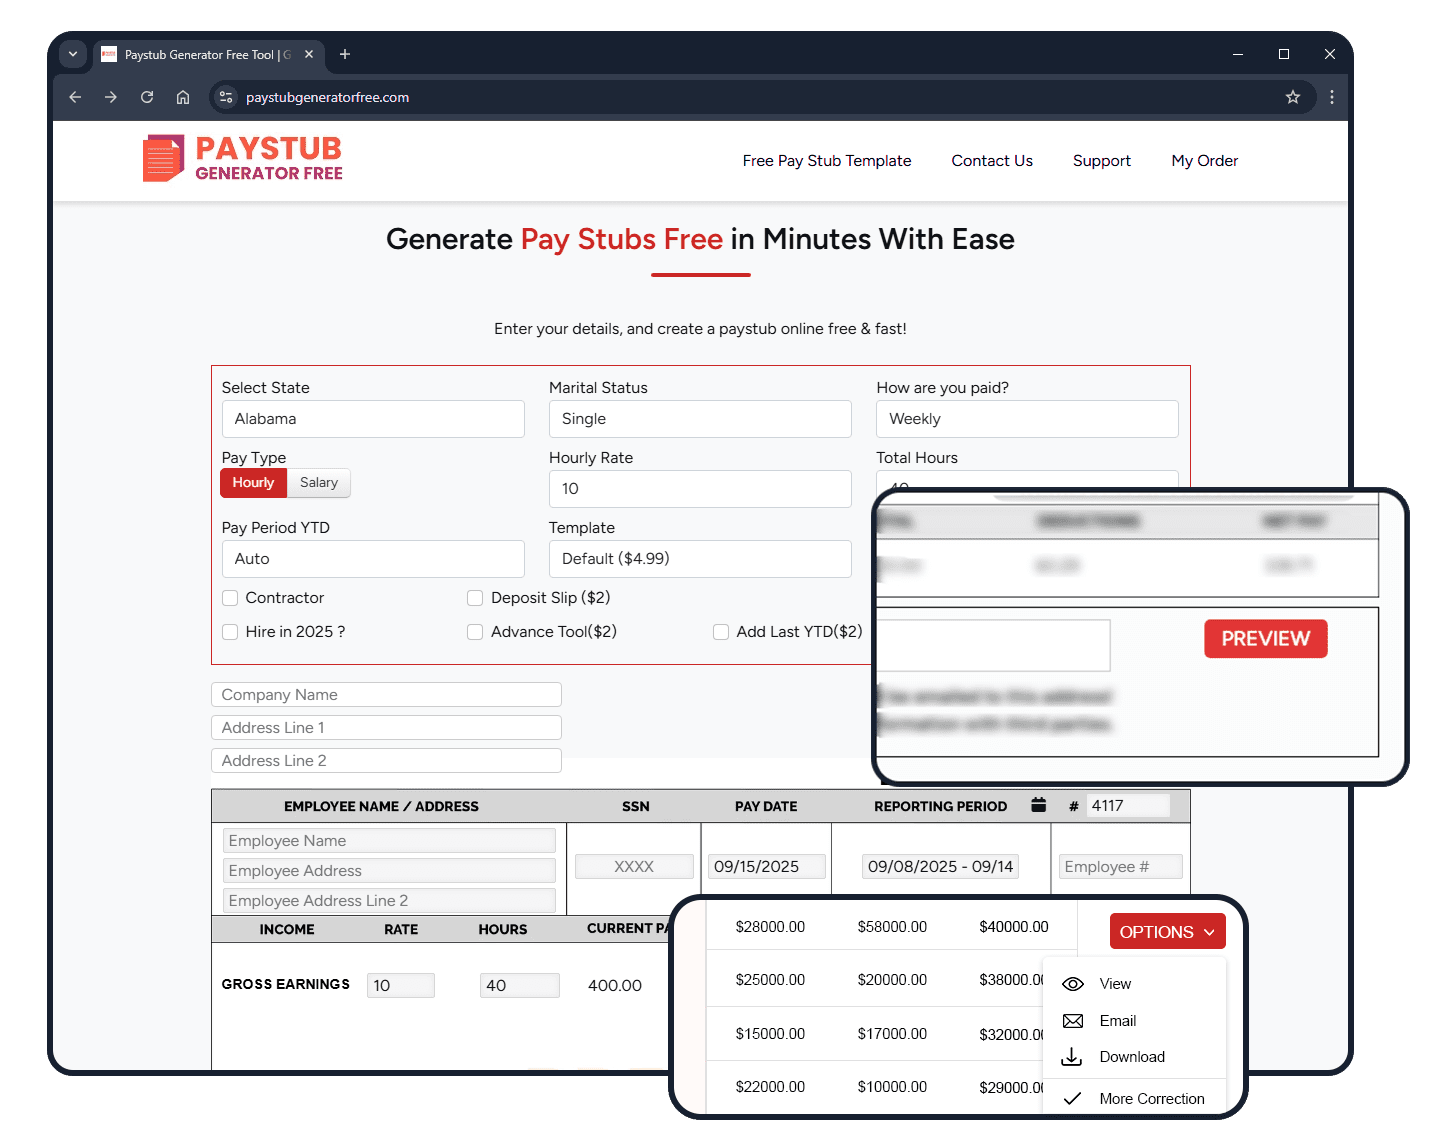
Task: Check the Hire in 2025 box
Action: (x=230, y=632)
